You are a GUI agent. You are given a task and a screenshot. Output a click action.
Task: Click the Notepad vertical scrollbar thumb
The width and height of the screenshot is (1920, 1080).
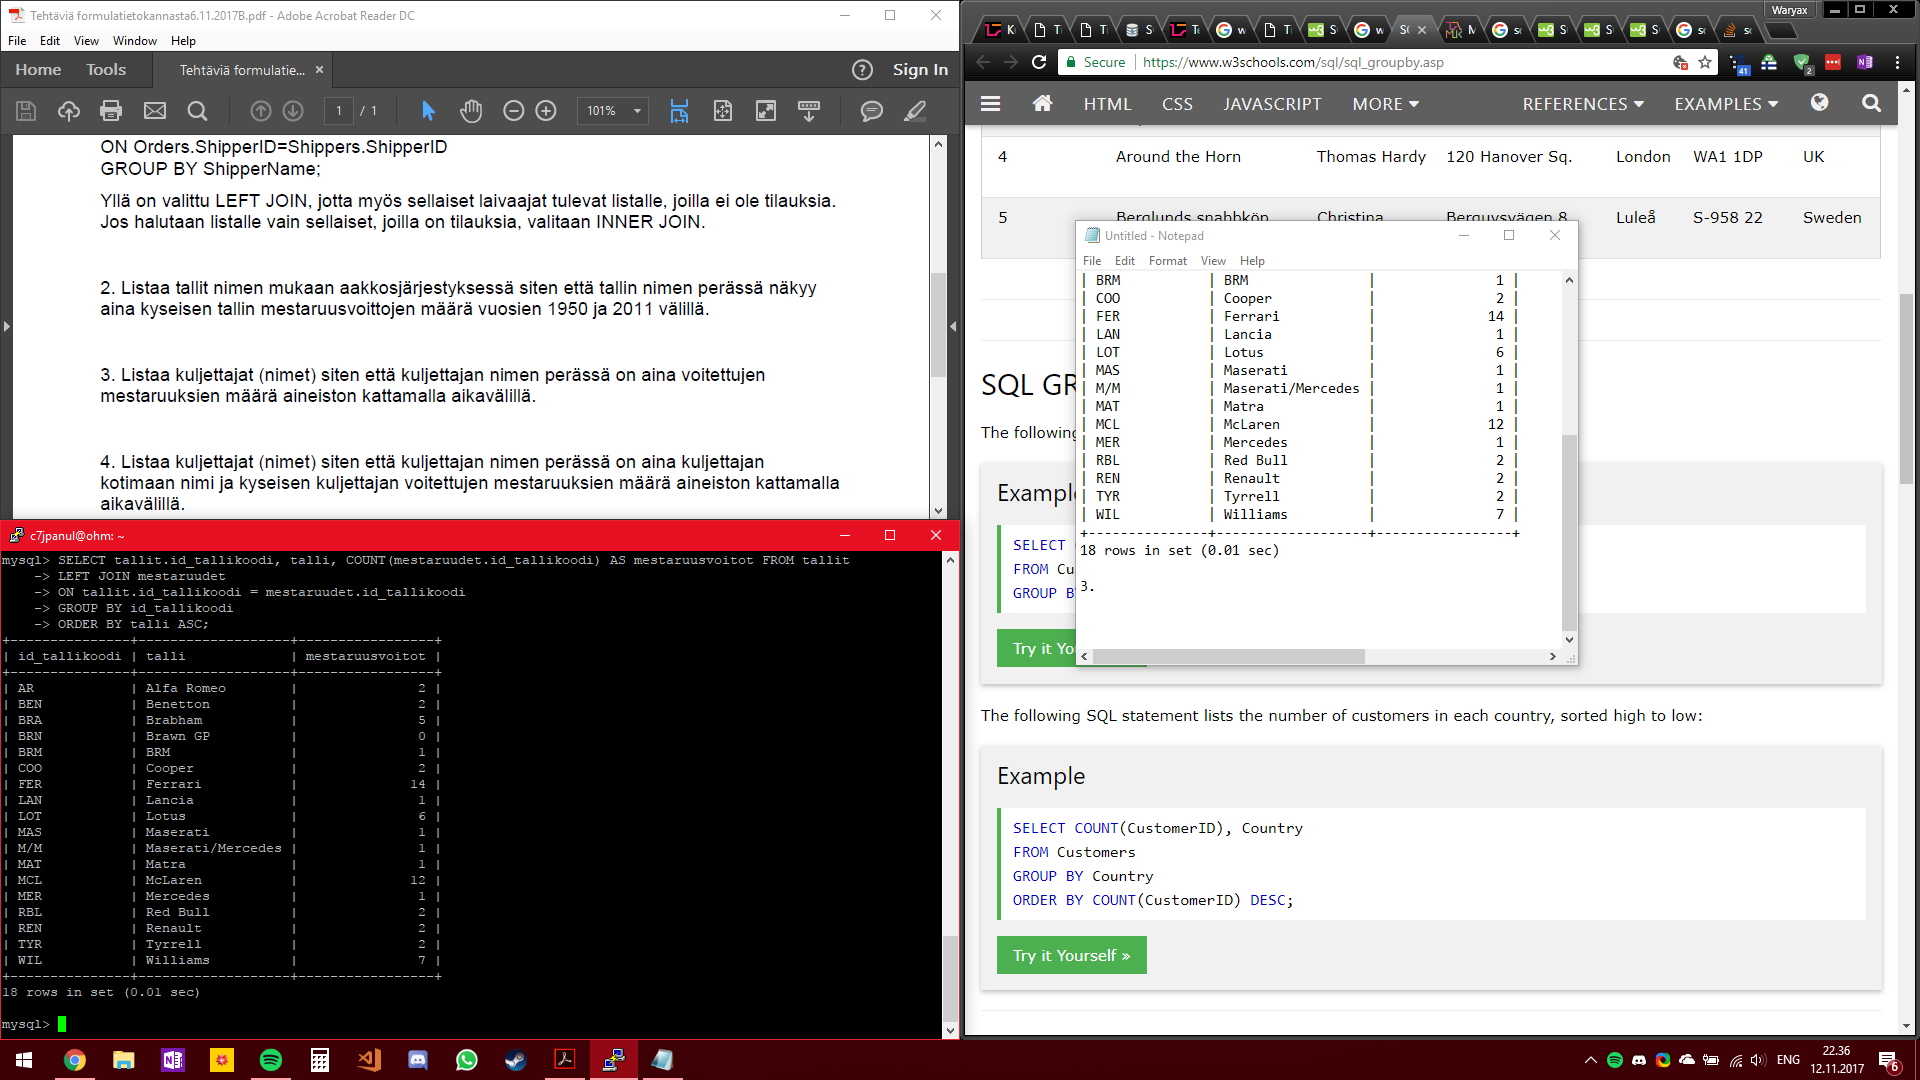[1569, 532]
